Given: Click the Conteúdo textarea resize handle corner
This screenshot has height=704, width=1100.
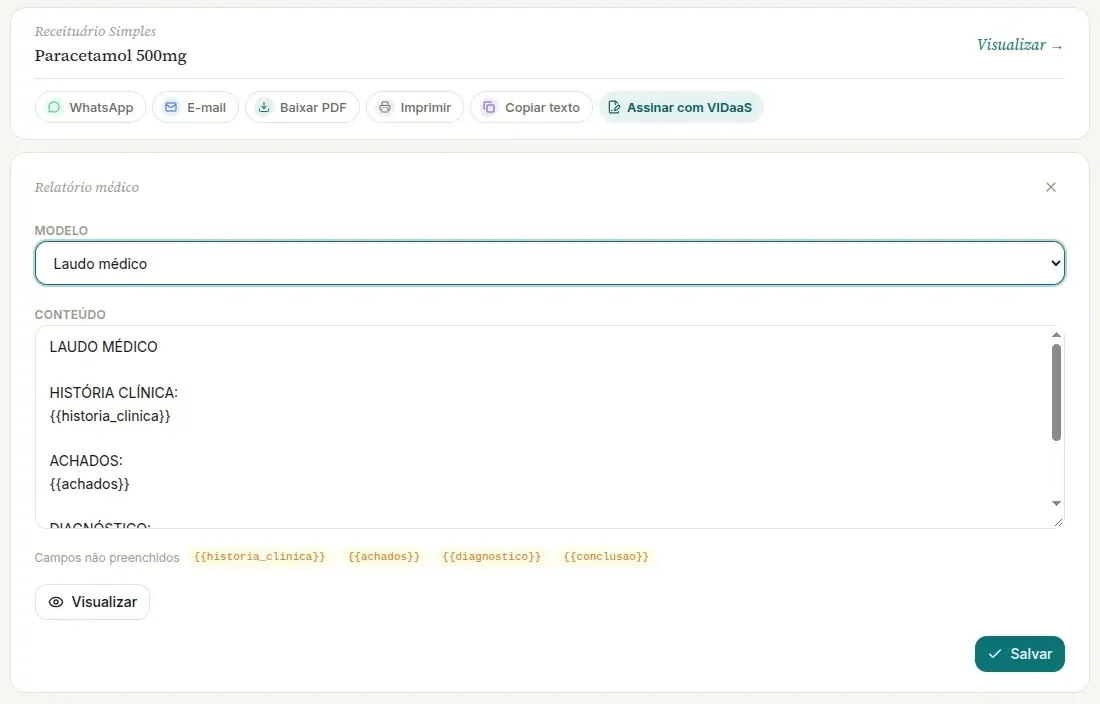Looking at the screenshot, I should [x=1058, y=522].
